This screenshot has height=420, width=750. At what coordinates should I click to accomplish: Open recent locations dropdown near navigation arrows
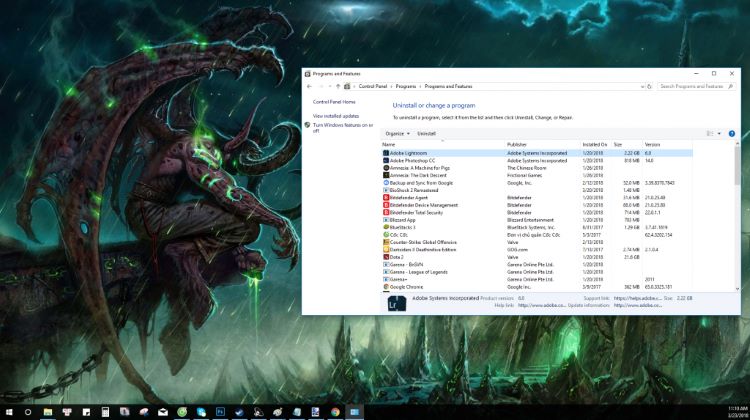coord(330,87)
